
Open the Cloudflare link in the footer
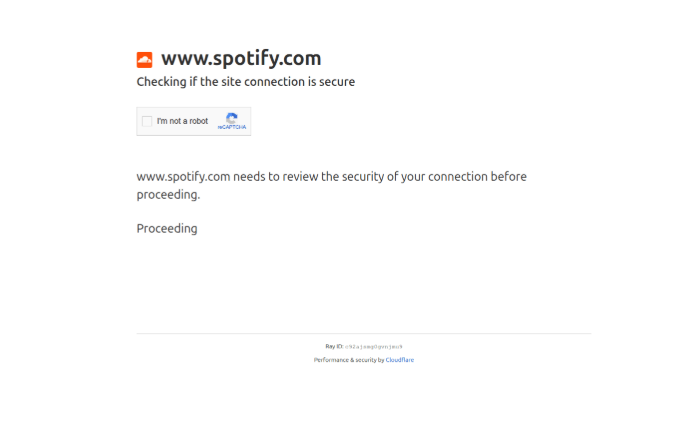coord(400,360)
